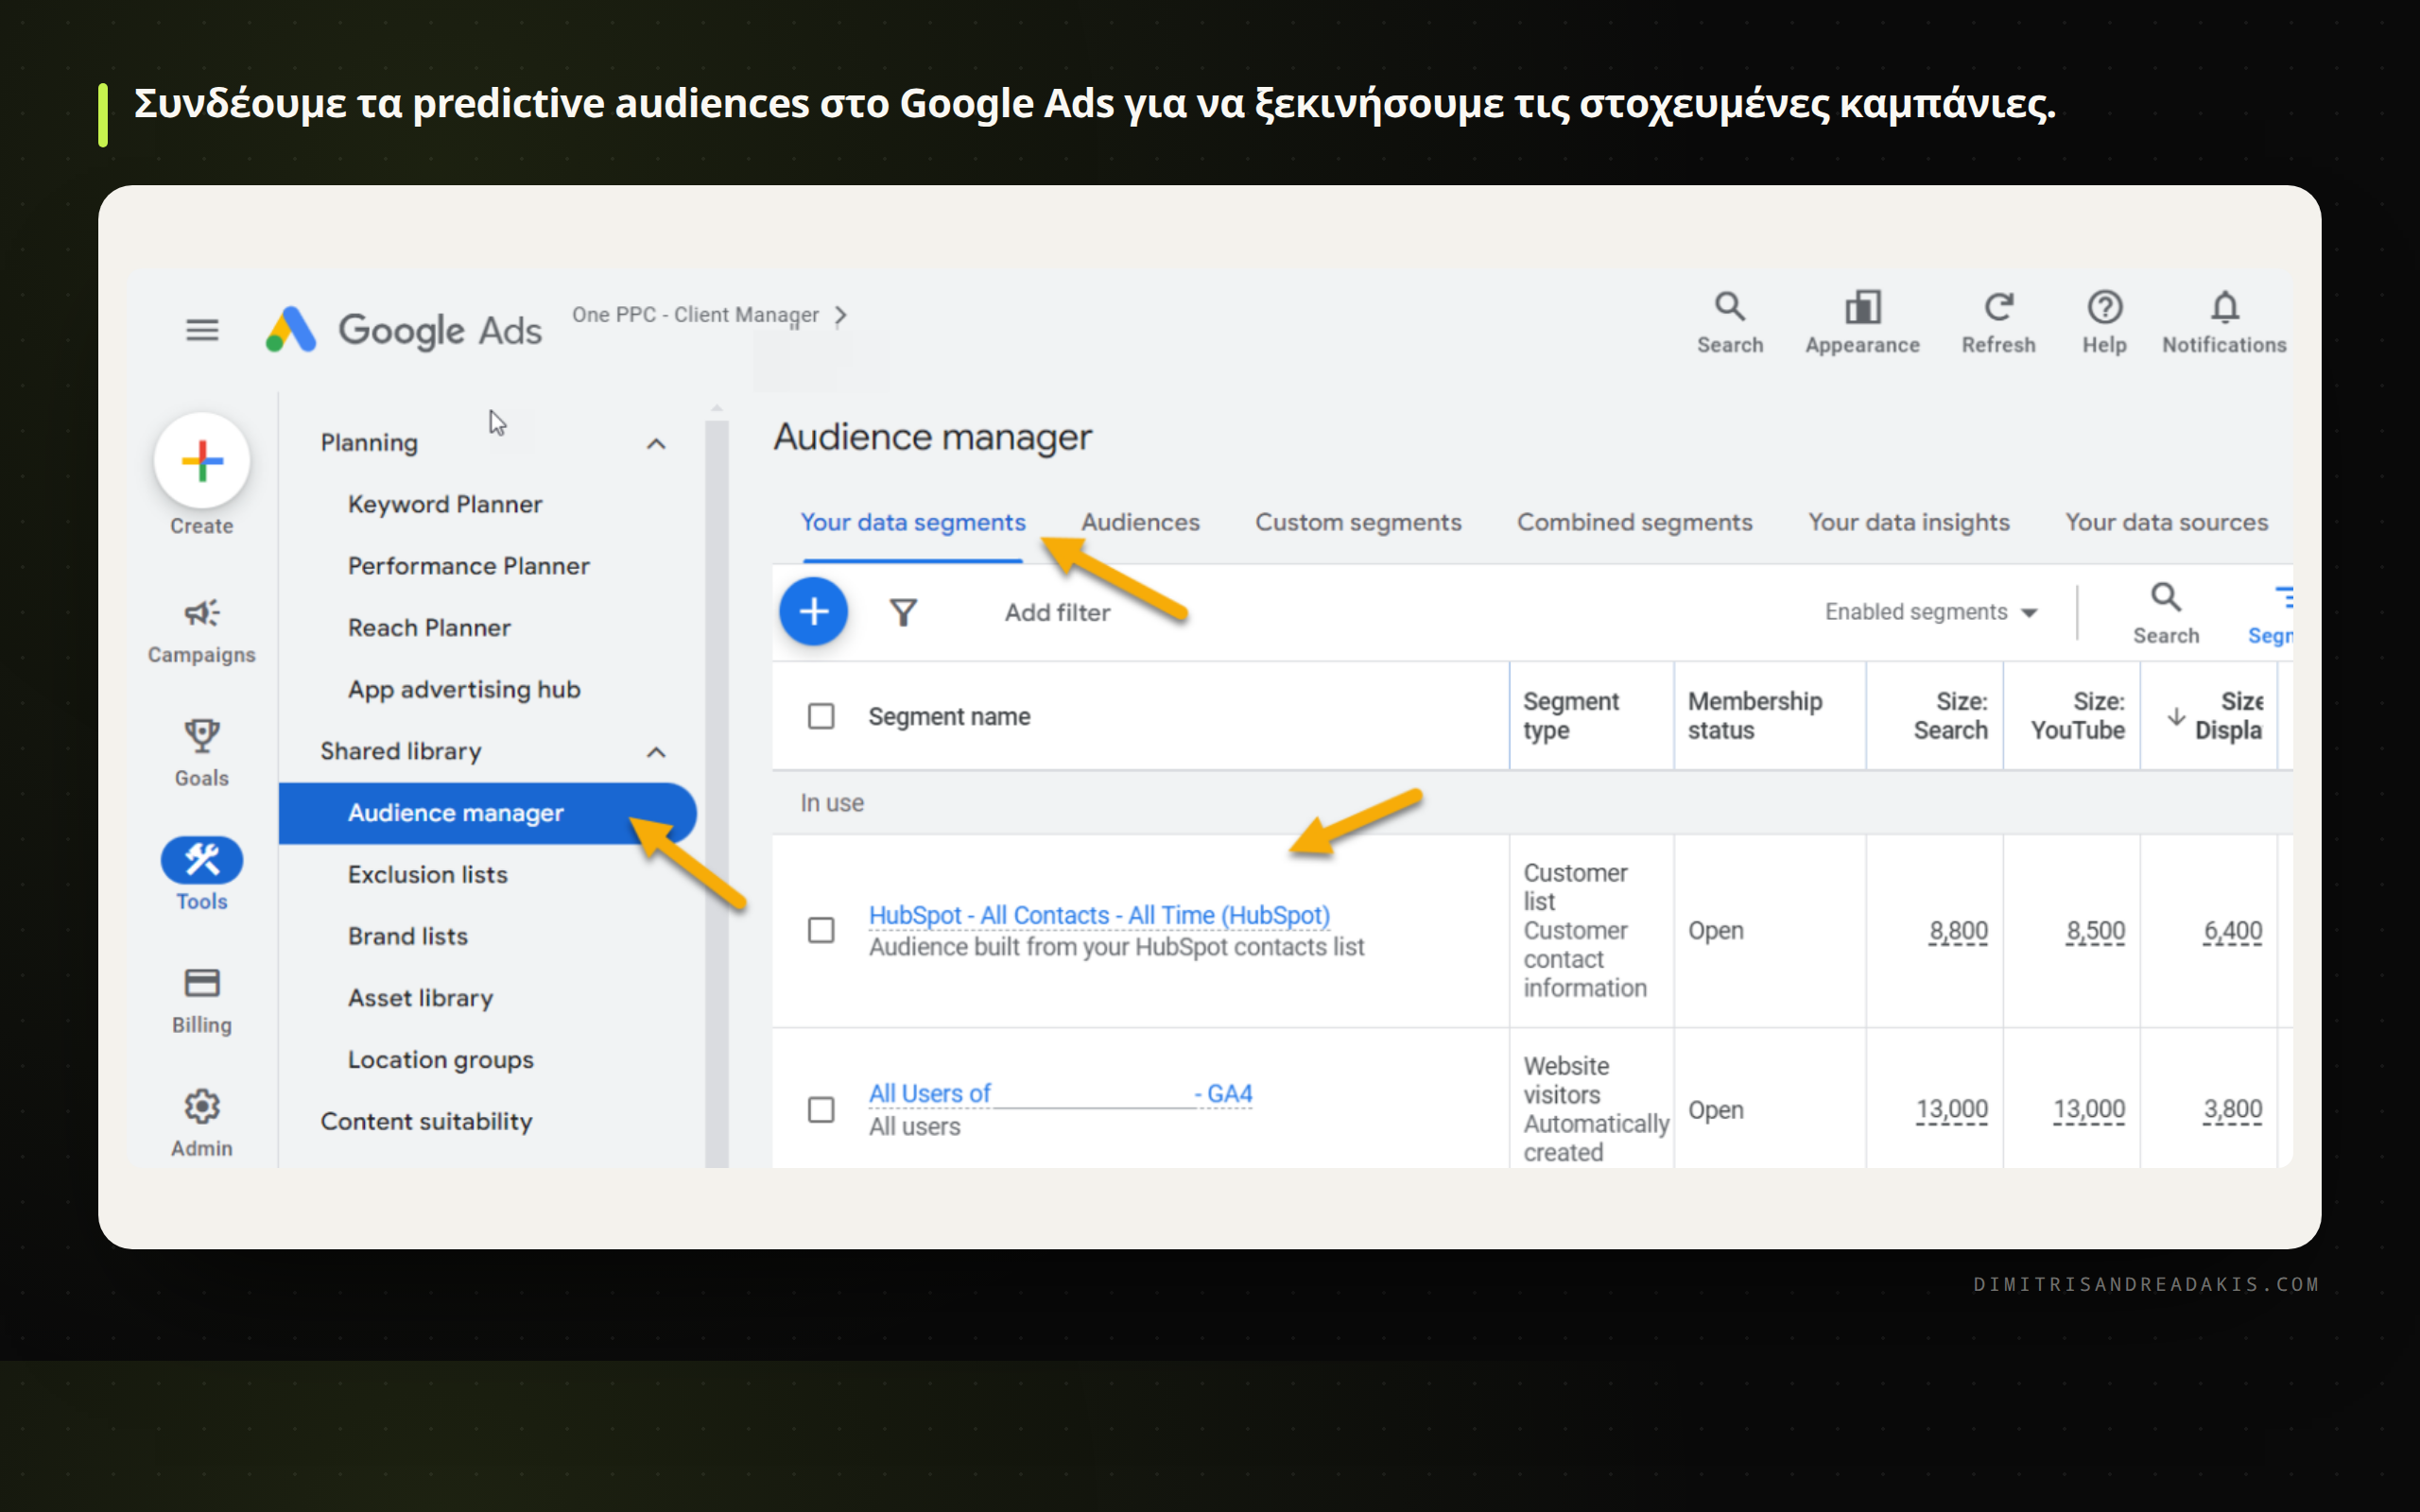Image resolution: width=2420 pixels, height=1512 pixels.
Task: Click GA4 Display size 3,800
Action: pyautogui.click(x=2232, y=1110)
